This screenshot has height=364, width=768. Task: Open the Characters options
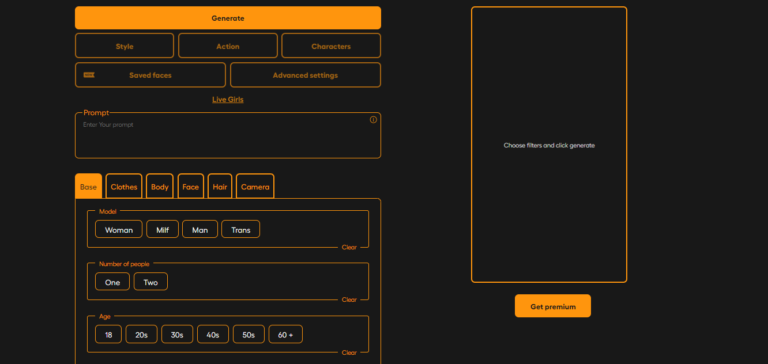point(331,46)
